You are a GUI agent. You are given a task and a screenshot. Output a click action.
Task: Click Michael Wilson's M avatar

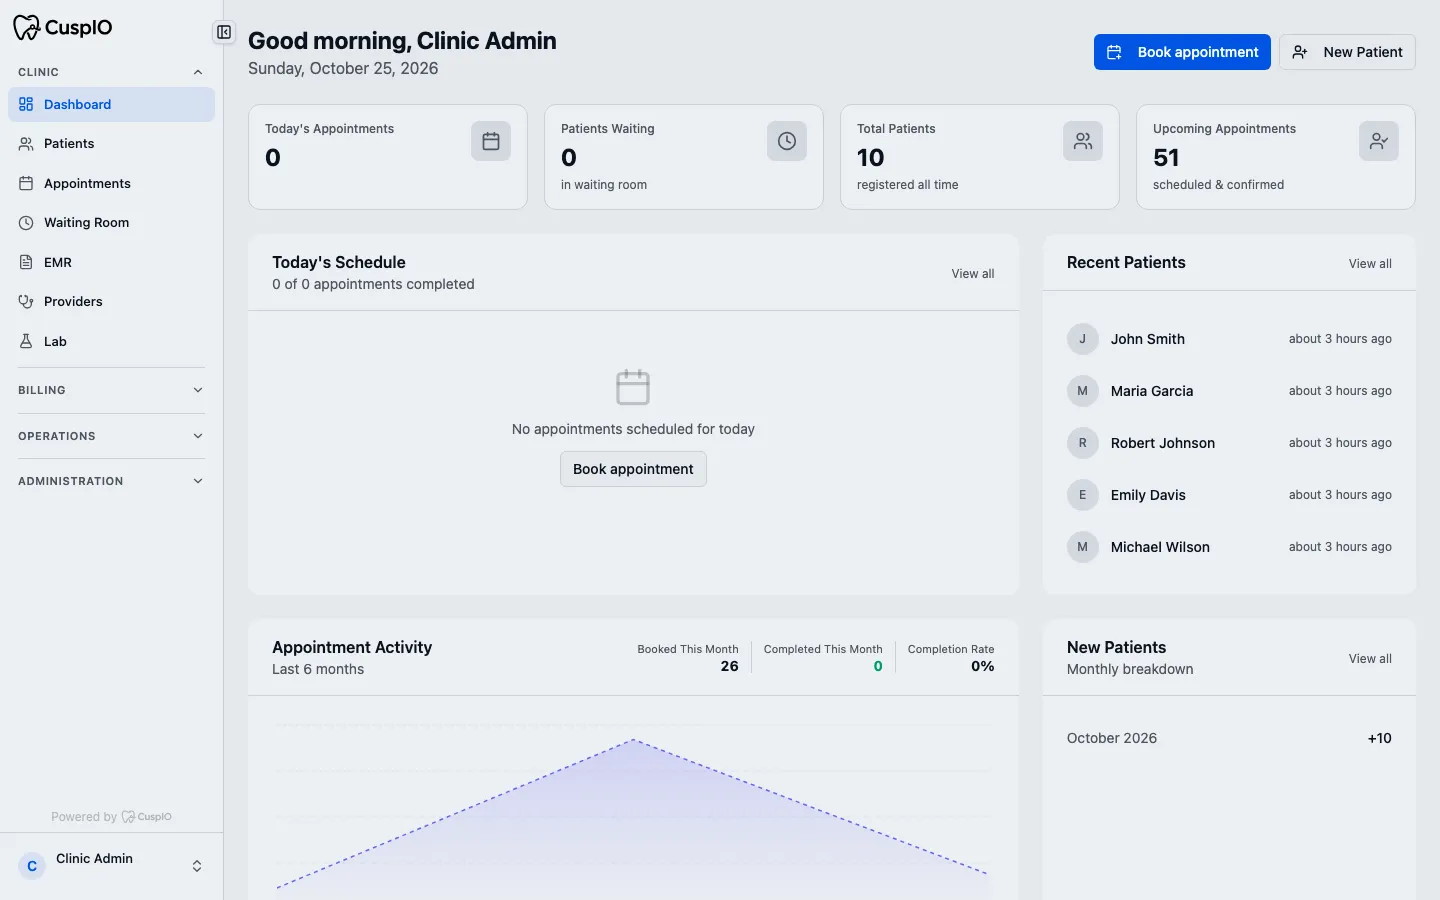[x=1083, y=547]
